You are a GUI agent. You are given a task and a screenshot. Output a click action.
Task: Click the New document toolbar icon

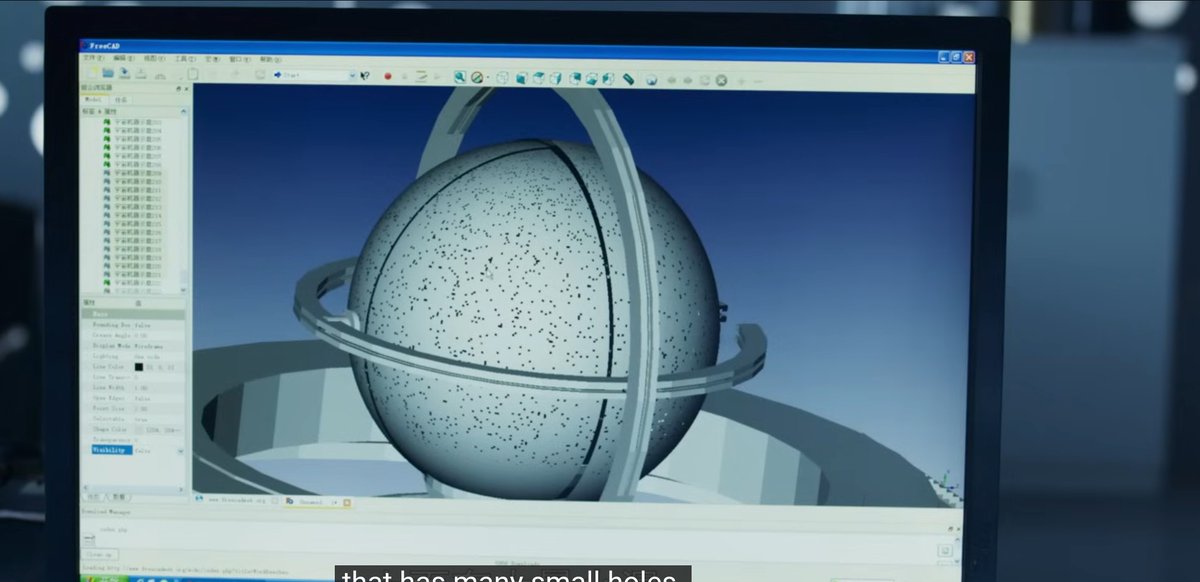(x=91, y=74)
